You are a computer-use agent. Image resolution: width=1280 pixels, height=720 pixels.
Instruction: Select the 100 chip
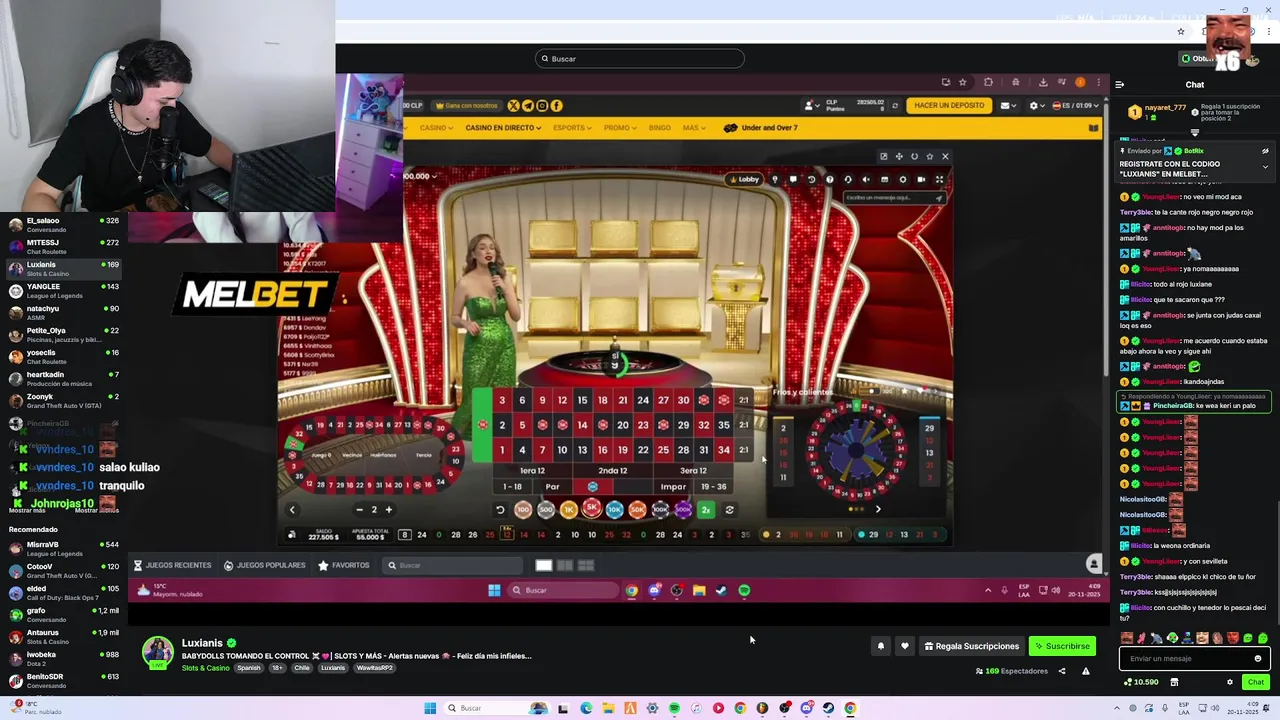[x=523, y=510]
